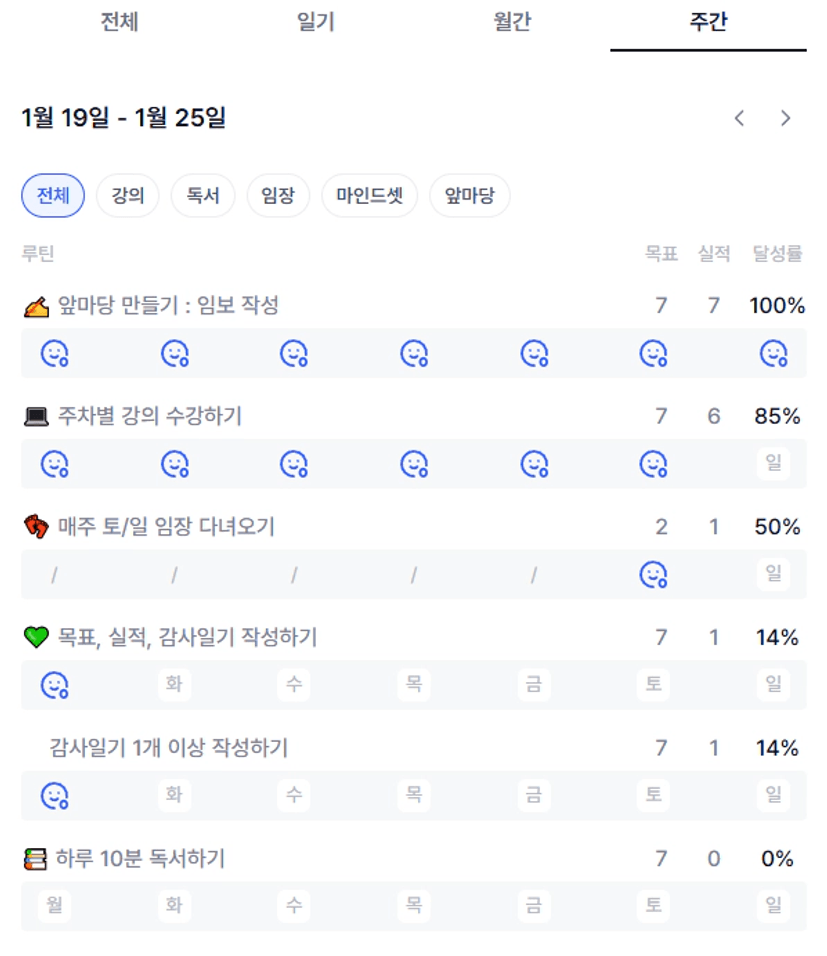Filter routines by 마인드셋 chip

(369, 196)
